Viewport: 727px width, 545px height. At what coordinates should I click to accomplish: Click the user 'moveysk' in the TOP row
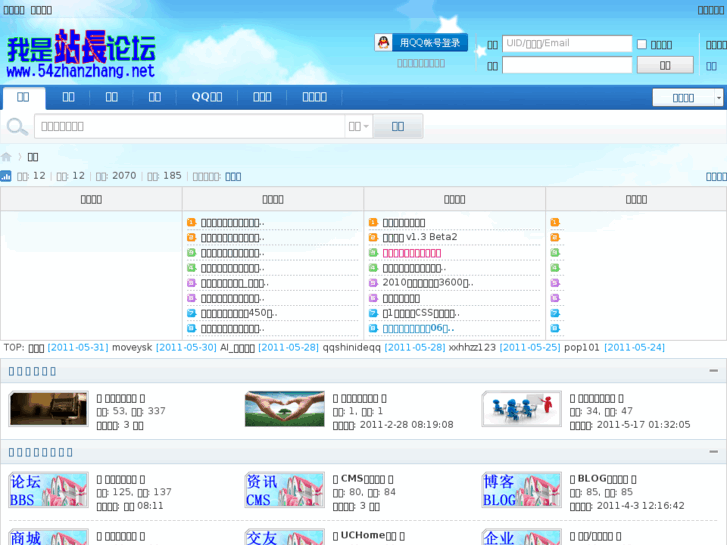click(x=132, y=347)
